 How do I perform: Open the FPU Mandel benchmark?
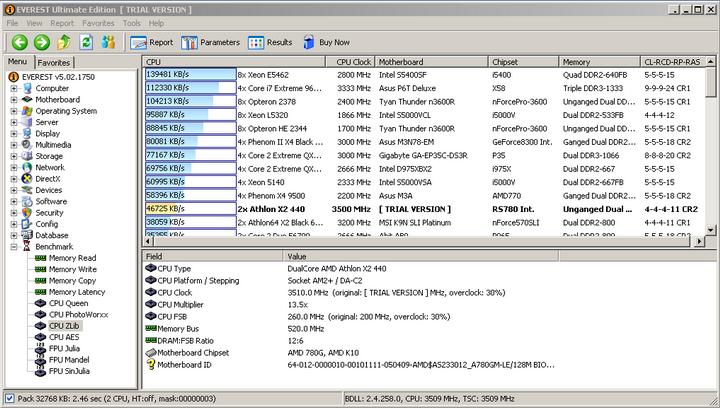click(69, 360)
